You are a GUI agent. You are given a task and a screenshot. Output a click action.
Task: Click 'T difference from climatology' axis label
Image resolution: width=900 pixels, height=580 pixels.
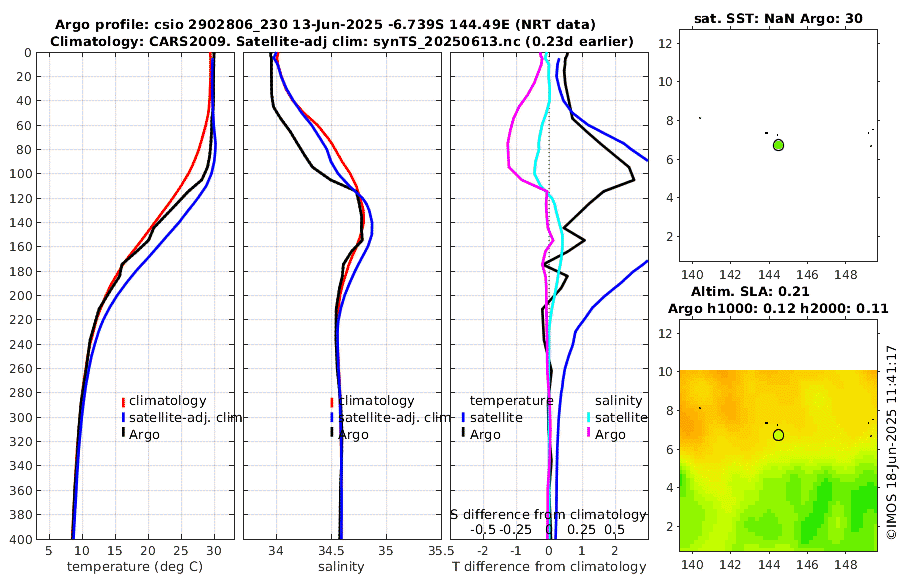549,567
